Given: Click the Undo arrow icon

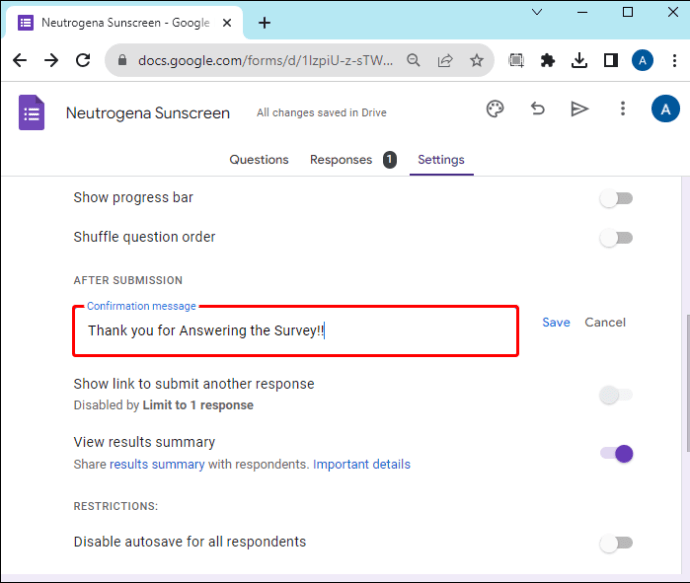Looking at the screenshot, I should pos(537,109).
